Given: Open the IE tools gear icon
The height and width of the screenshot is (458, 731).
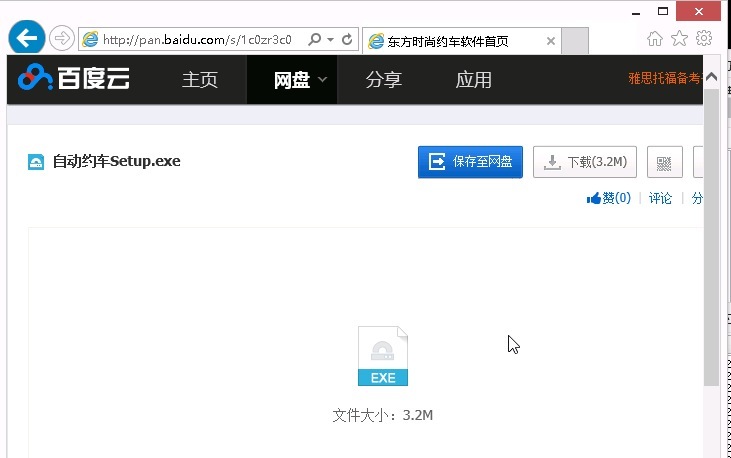Looking at the screenshot, I should pos(704,39).
